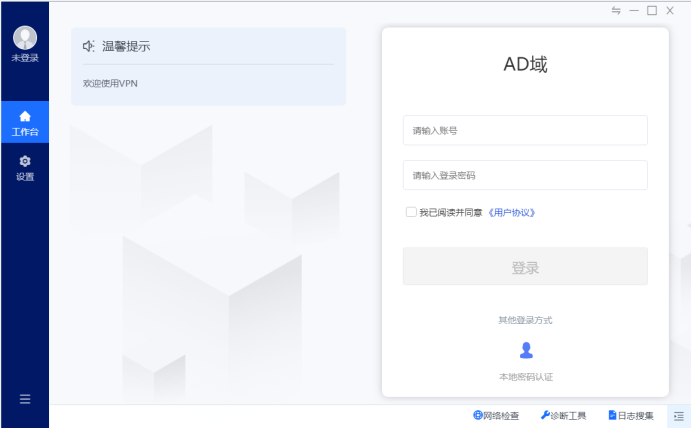Click the 温馨提示 title text
The height and width of the screenshot is (429, 692).
(126, 46)
